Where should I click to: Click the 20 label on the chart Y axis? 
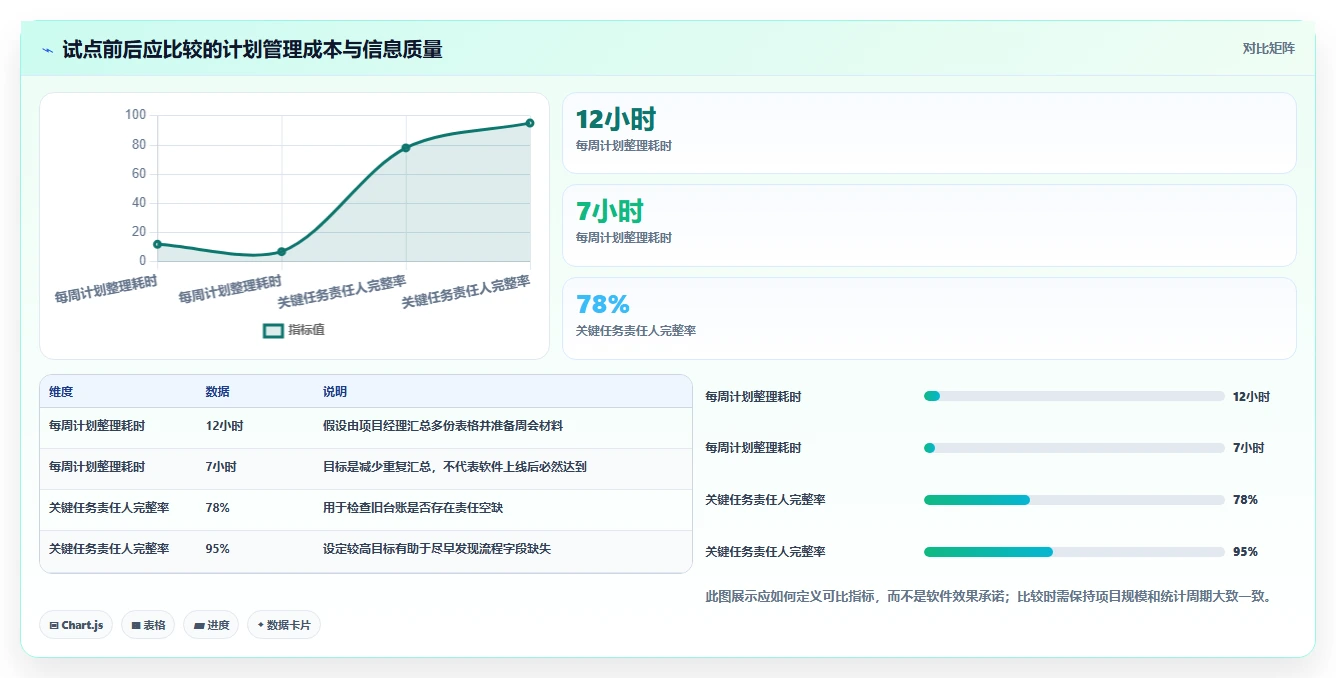click(x=139, y=231)
